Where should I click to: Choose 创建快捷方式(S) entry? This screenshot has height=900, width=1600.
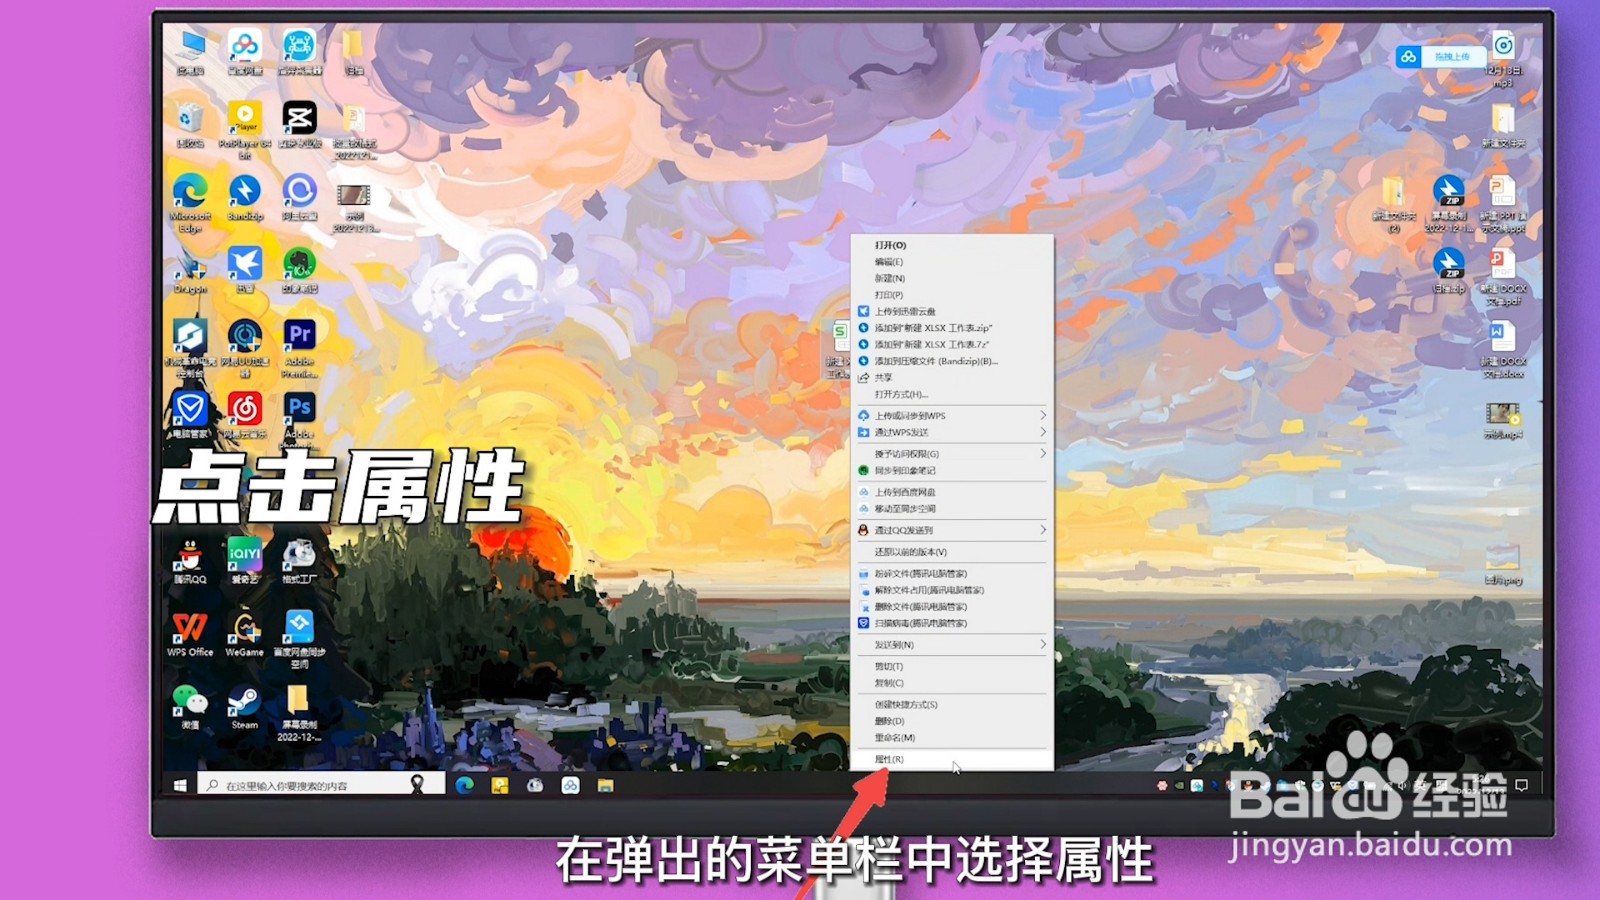(951, 705)
